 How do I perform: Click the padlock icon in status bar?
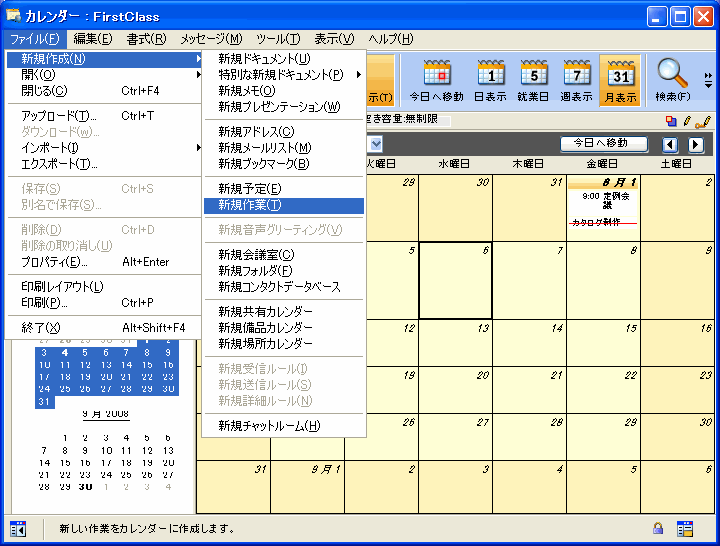coord(658,528)
